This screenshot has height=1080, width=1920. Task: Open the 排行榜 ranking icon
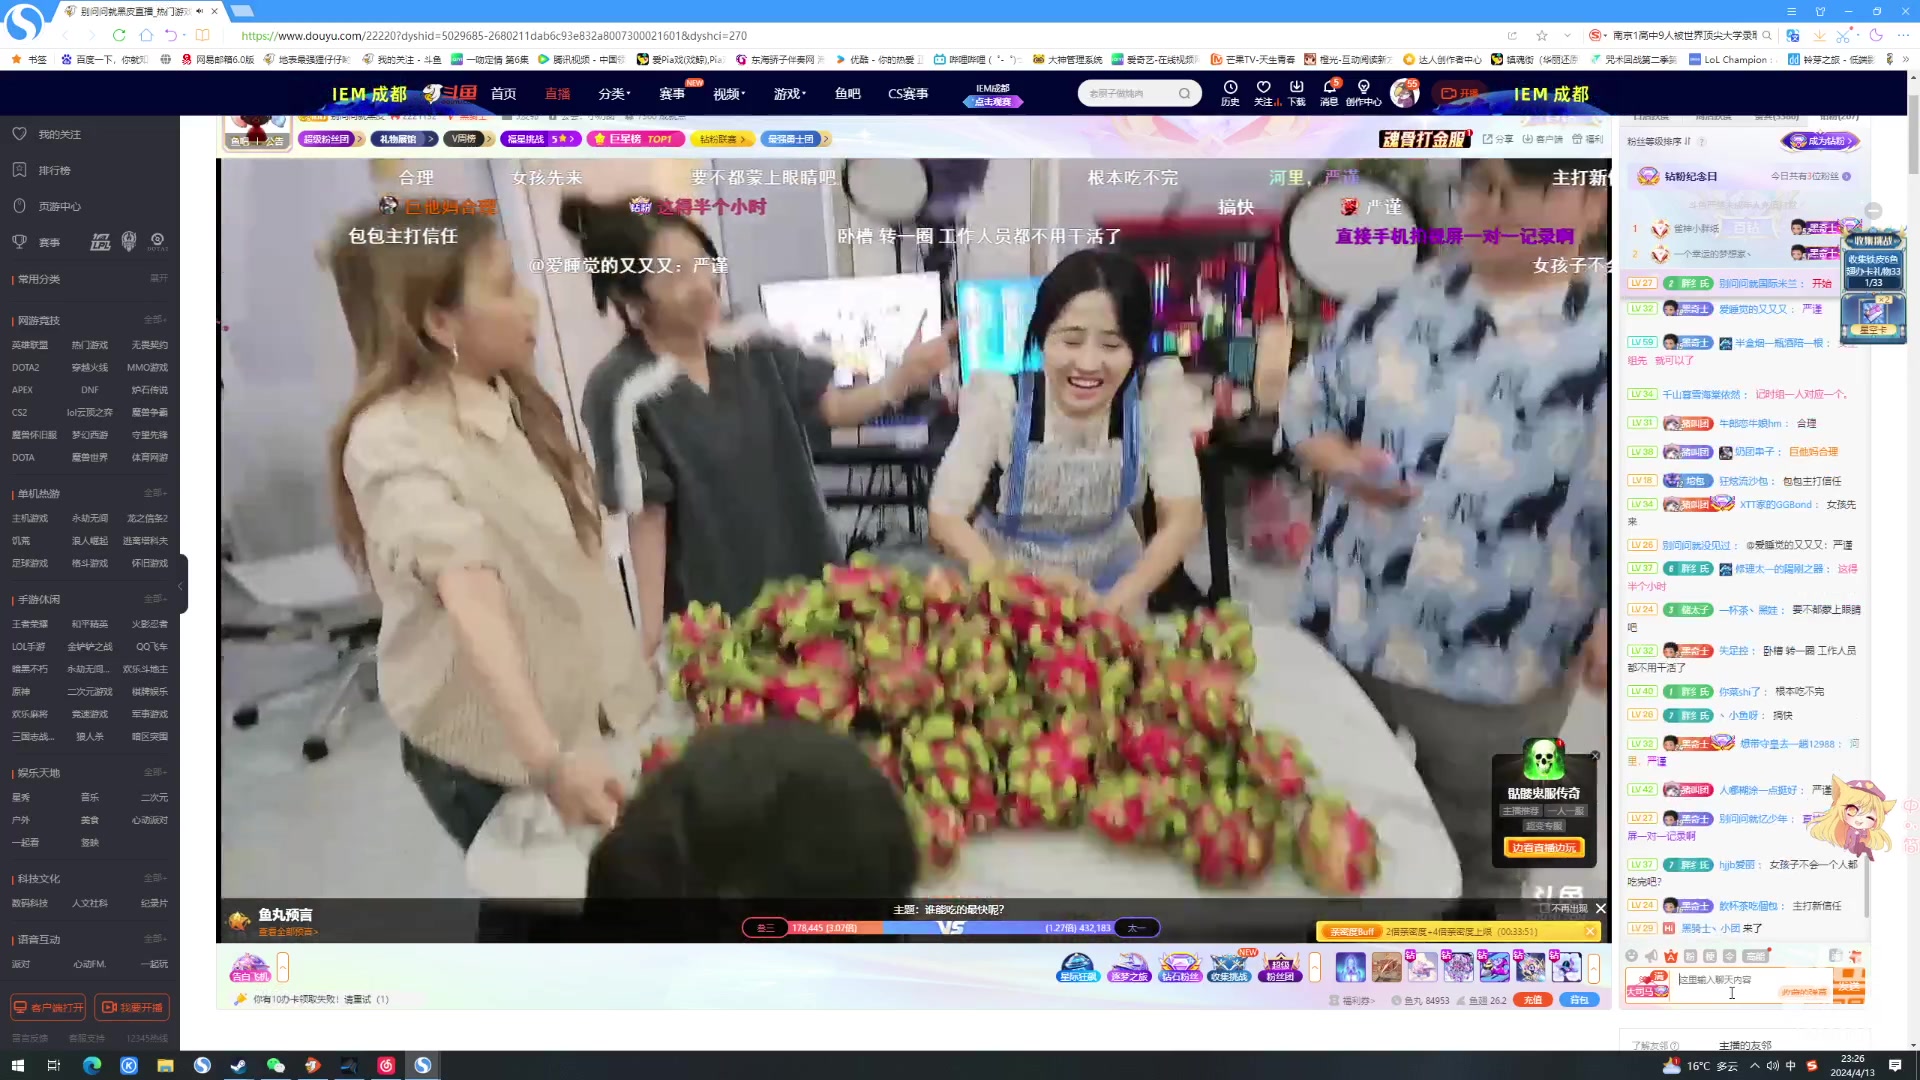19,170
